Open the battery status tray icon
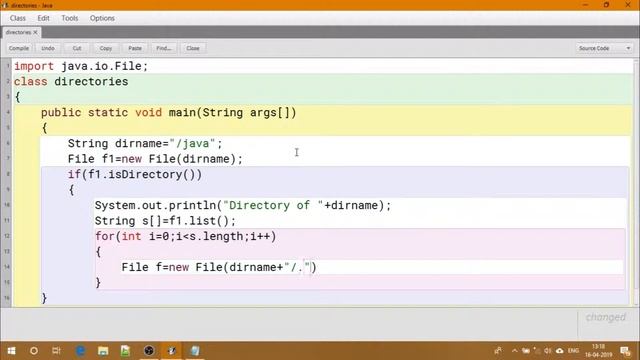 [526, 351]
